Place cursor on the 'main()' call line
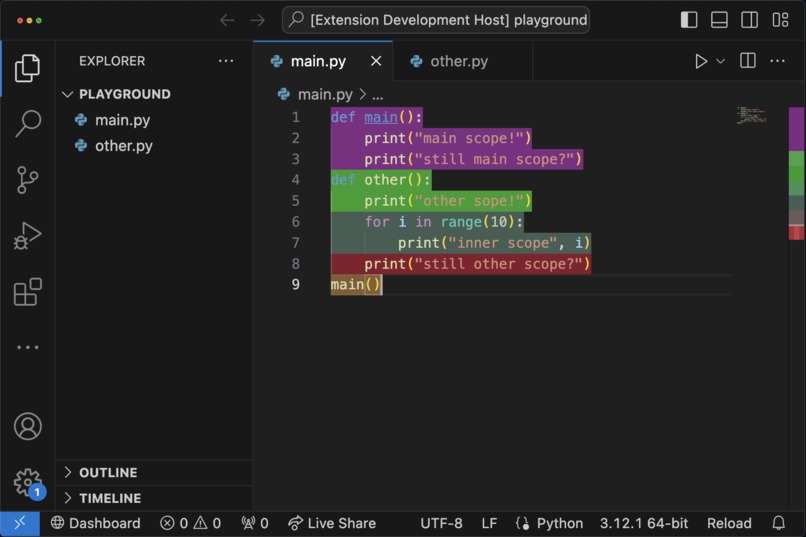The width and height of the screenshot is (806, 537). coord(356,285)
